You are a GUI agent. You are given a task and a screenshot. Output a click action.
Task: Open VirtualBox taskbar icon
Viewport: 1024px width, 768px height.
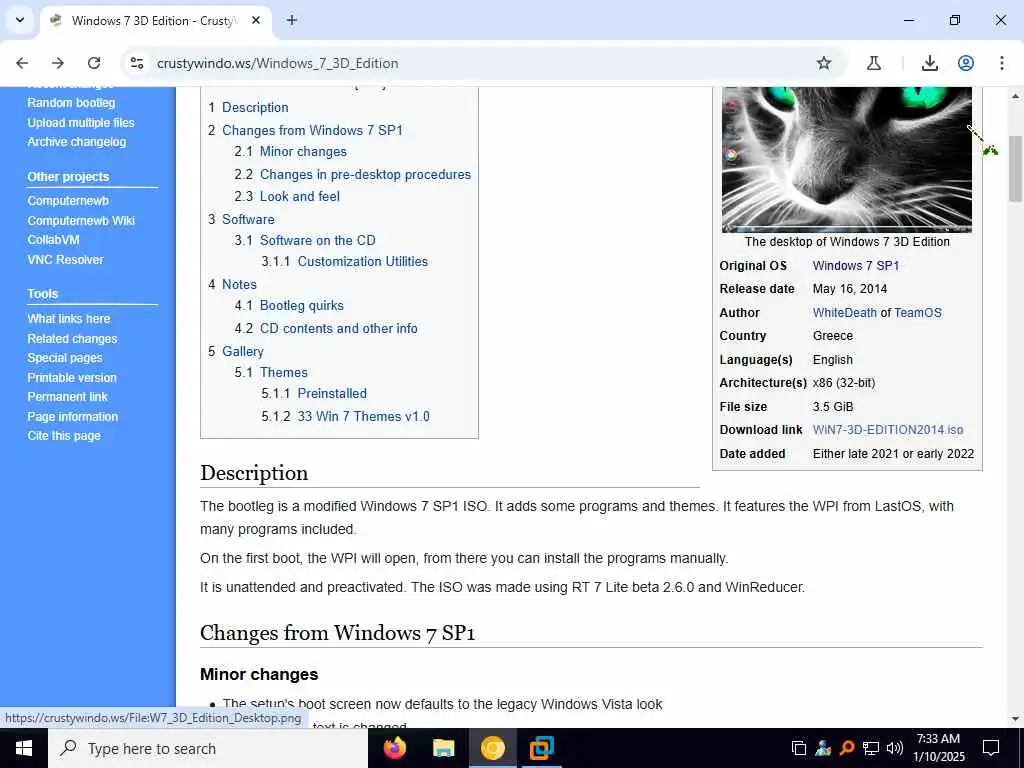click(x=541, y=748)
